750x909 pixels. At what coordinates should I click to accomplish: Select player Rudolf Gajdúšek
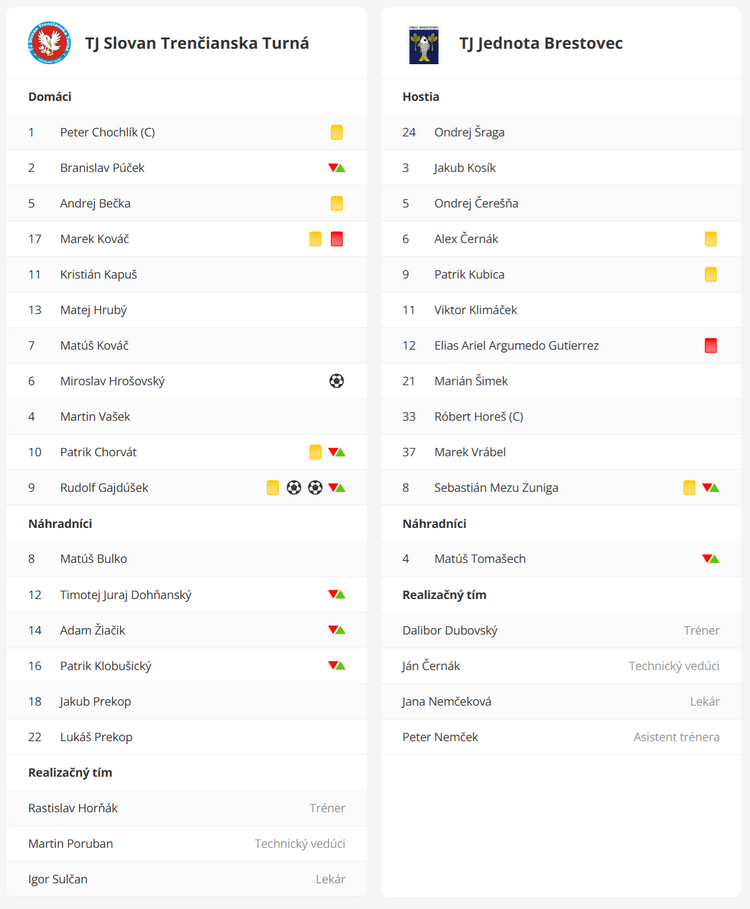point(104,488)
